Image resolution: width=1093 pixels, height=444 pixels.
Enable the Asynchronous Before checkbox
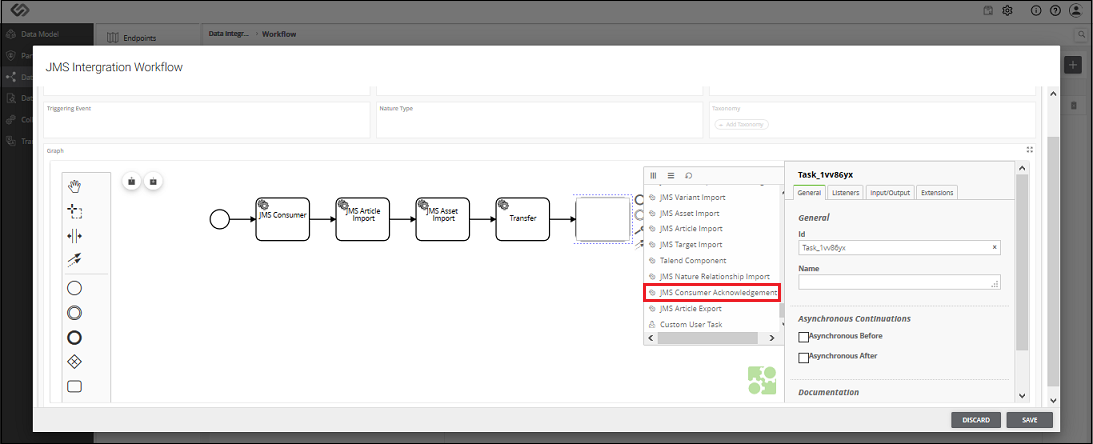coord(804,337)
